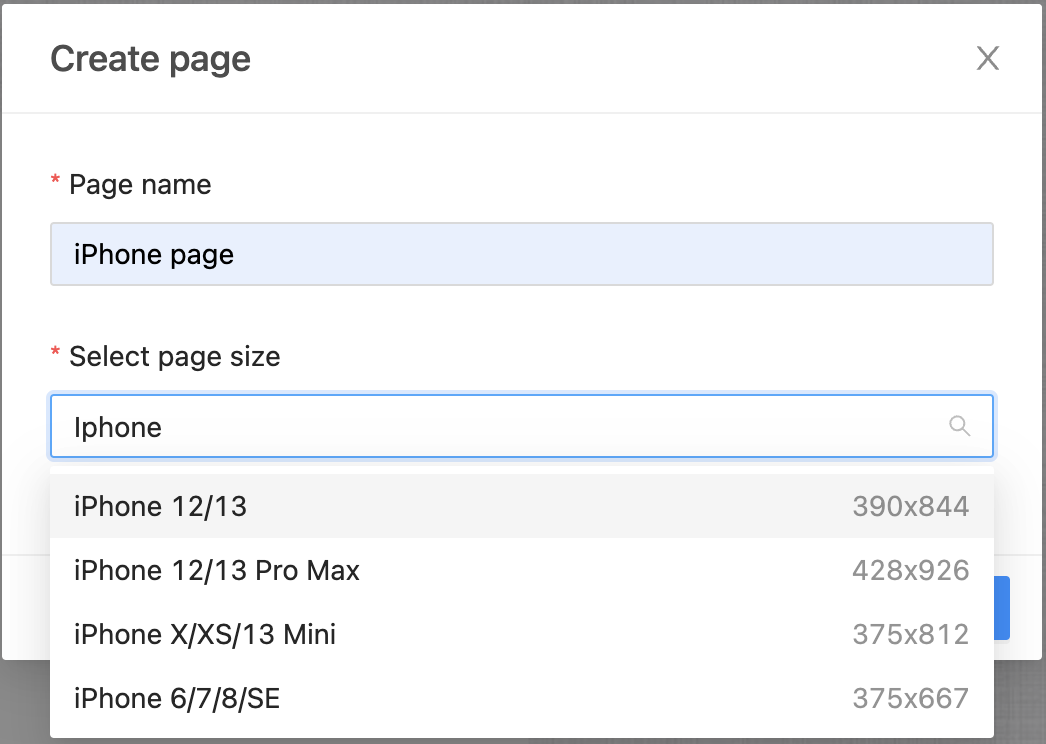Focus the Select page size search box
The height and width of the screenshot is (744, 1046).
[500, 427]
